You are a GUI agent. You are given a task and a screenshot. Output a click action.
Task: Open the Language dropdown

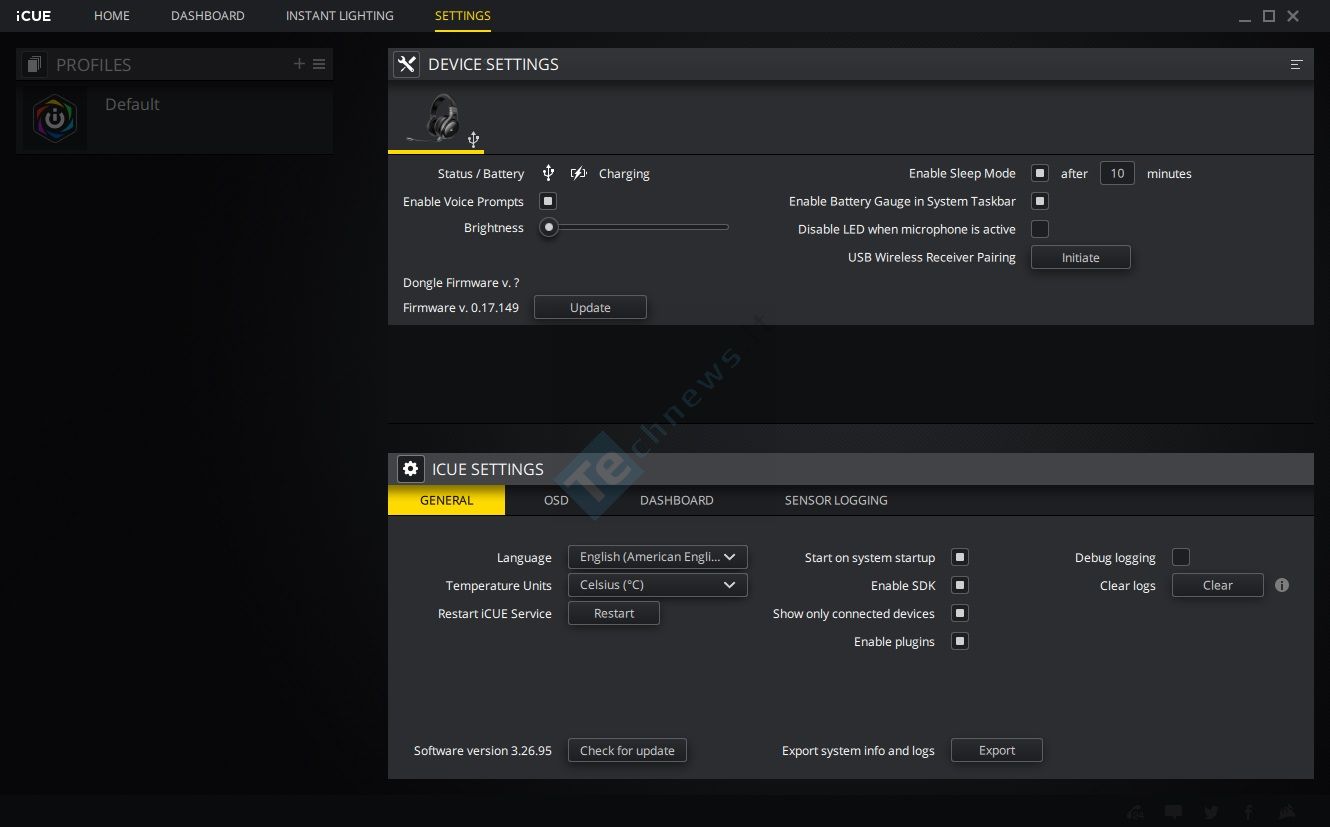658,557
